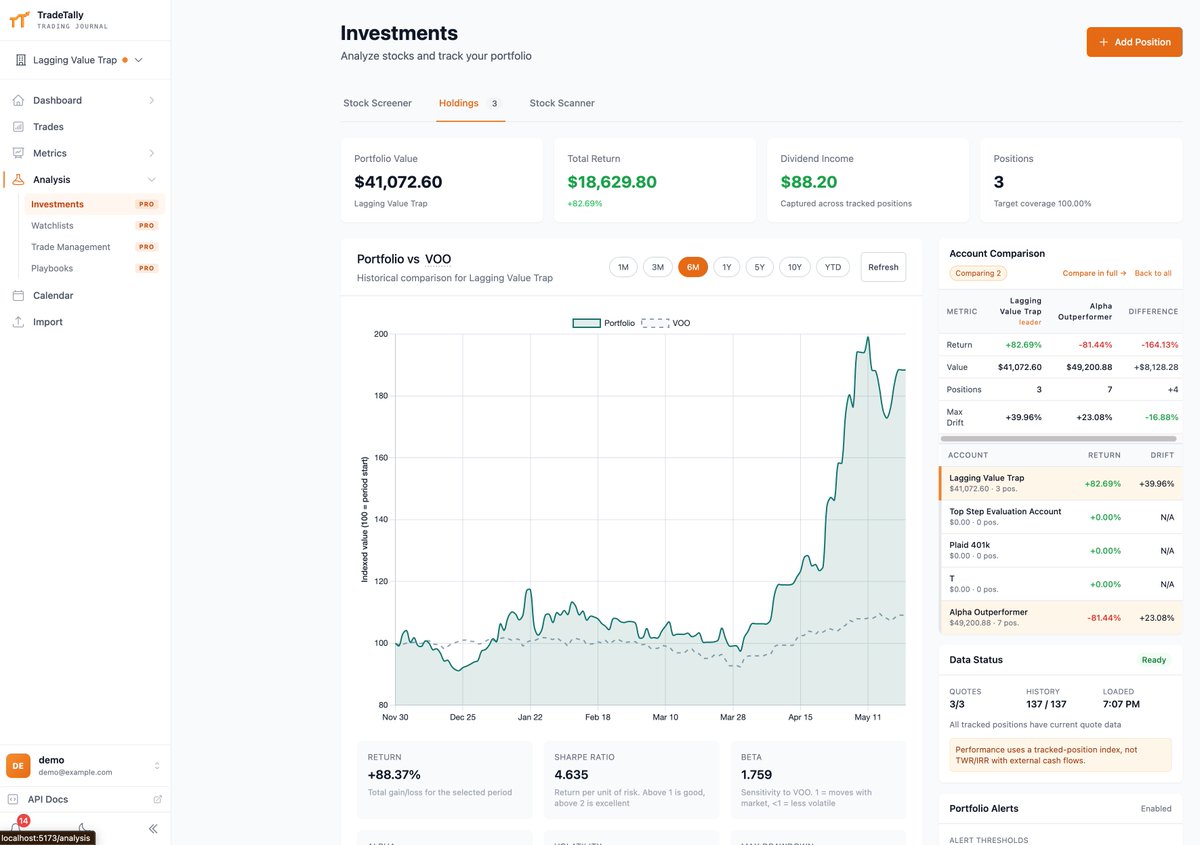Open API Docs external link icon
1200x845 pixels.
pos(157,799)
